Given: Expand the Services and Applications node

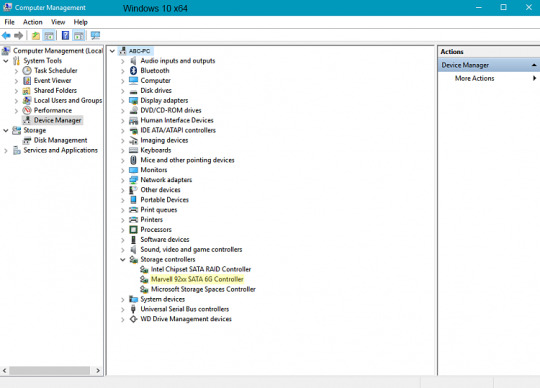Looking at the screenshot, I should [x=6, y=151].
